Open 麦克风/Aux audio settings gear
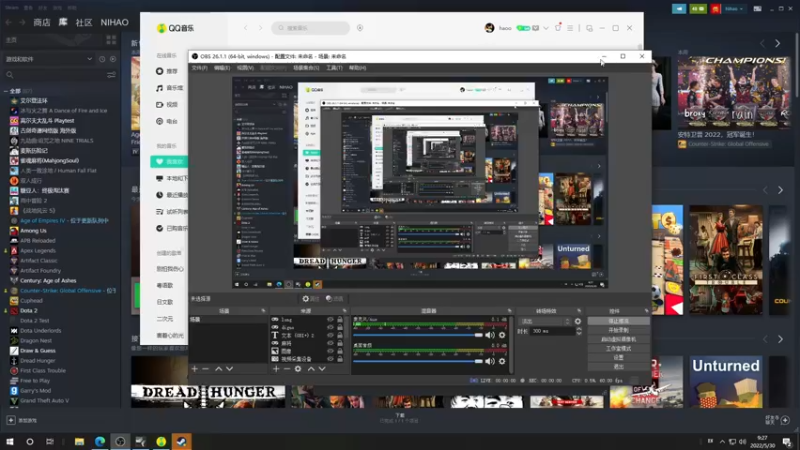The image size is (800, 450). [502, 335]
